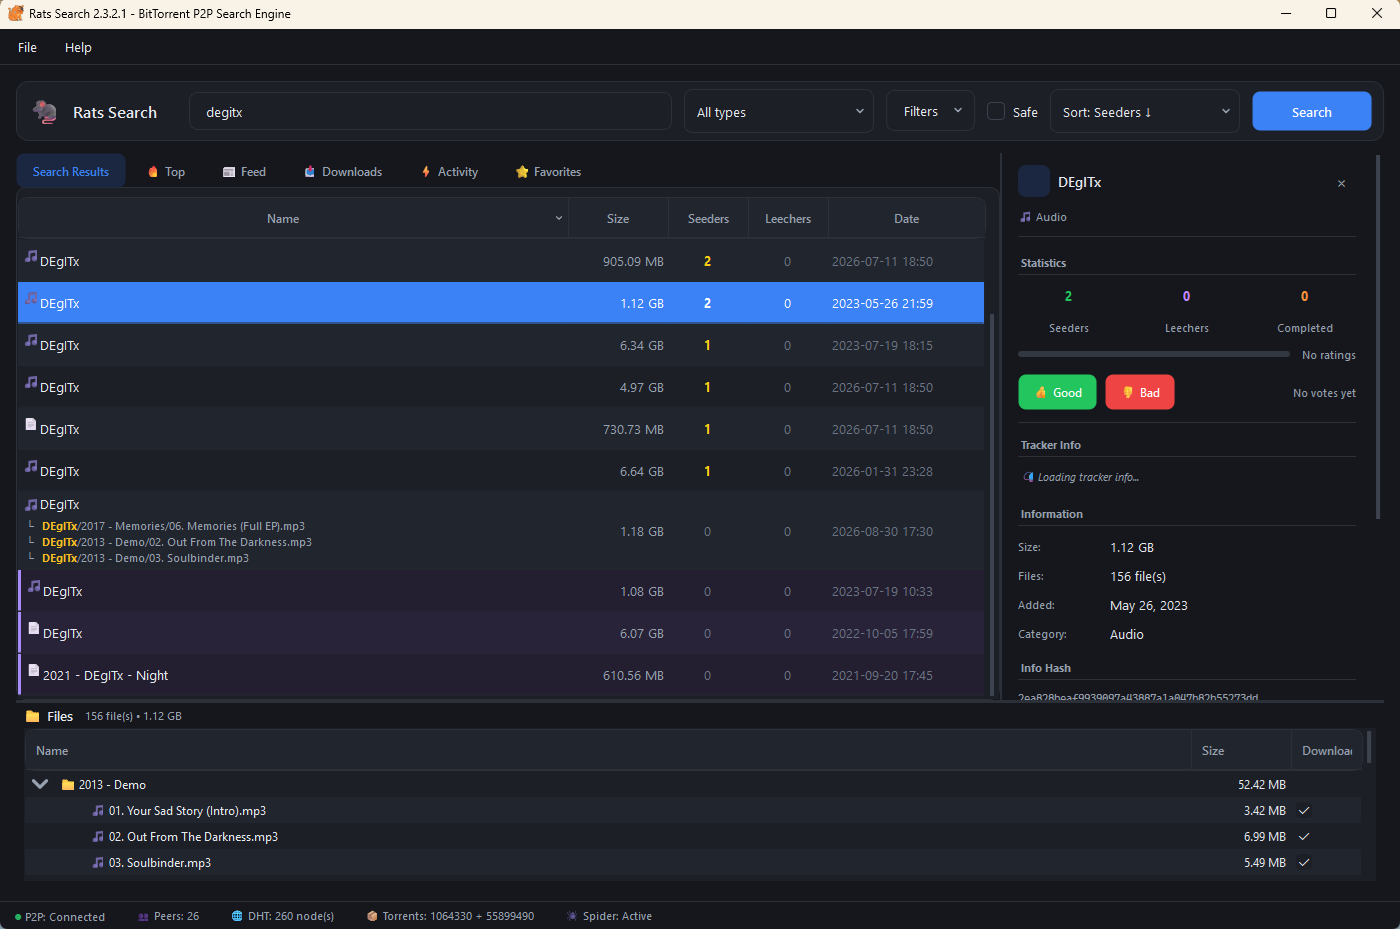Open the Help menu
Image resolution: width=1400 pixels, height=929 pixels.
coord(78,48)
